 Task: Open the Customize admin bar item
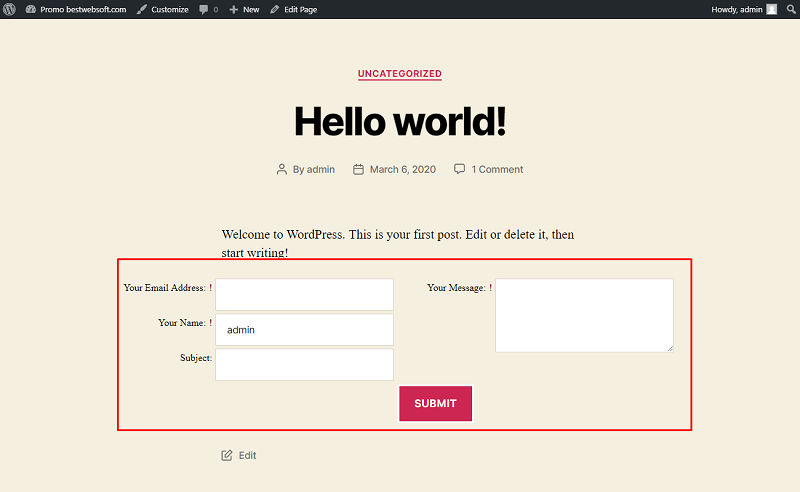click(x=163, y=9)
